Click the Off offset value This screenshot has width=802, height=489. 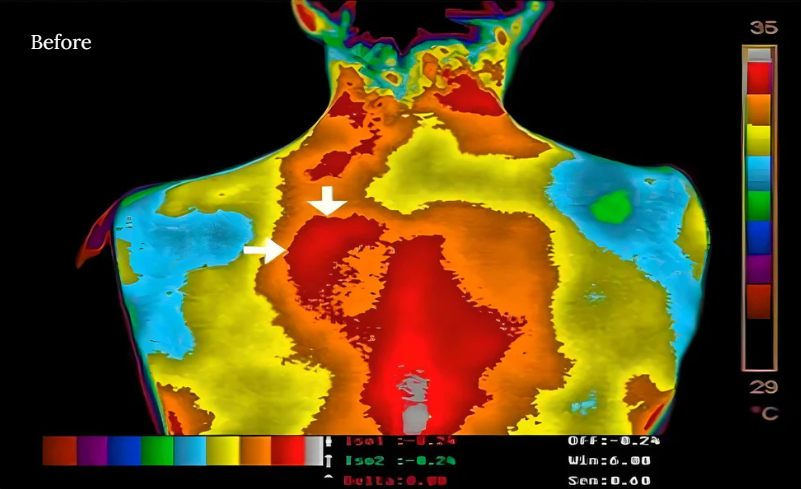(613, 441)
